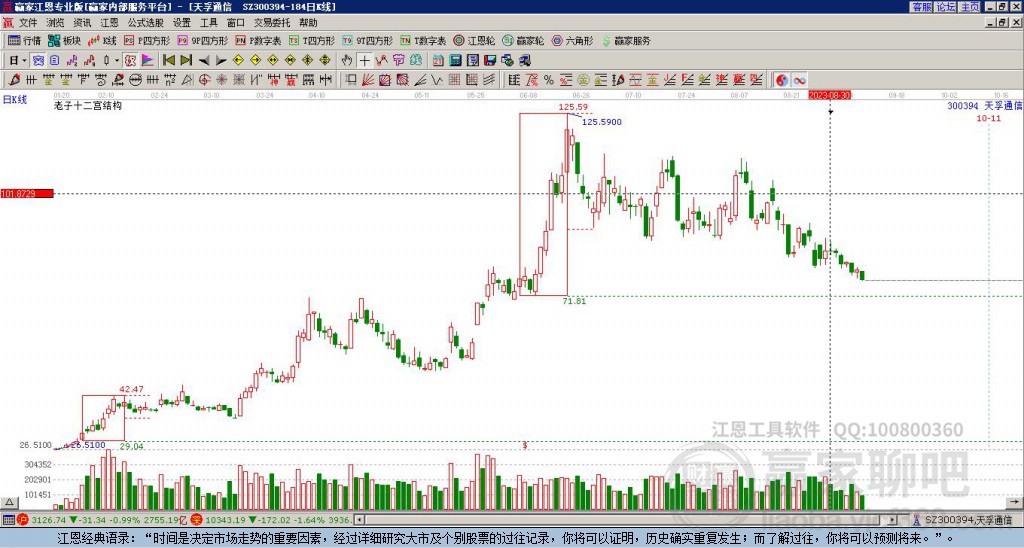Toggle the crosshair cursor button
This screenshot has height=548, width=1024.
tap(364, 61)
